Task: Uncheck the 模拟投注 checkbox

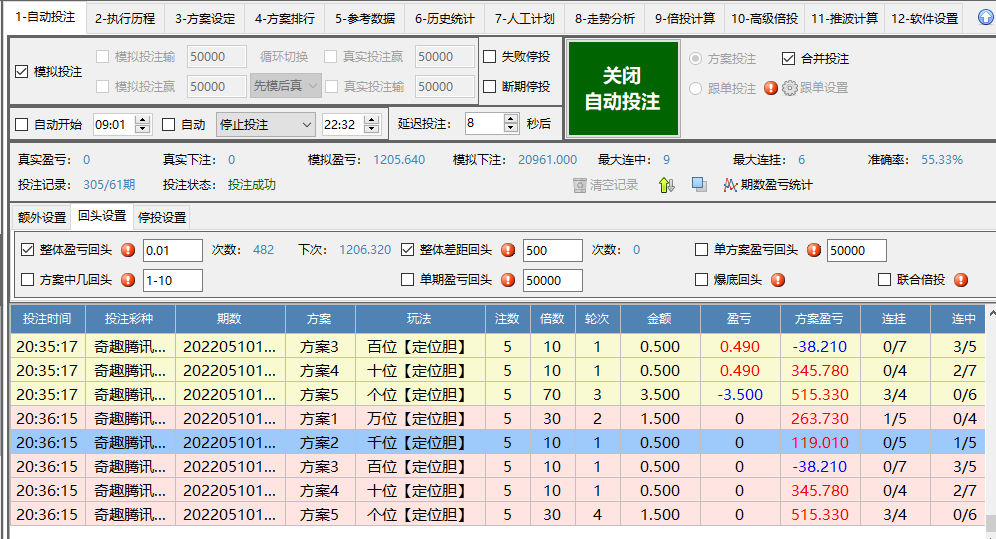Action: [22, 72]
